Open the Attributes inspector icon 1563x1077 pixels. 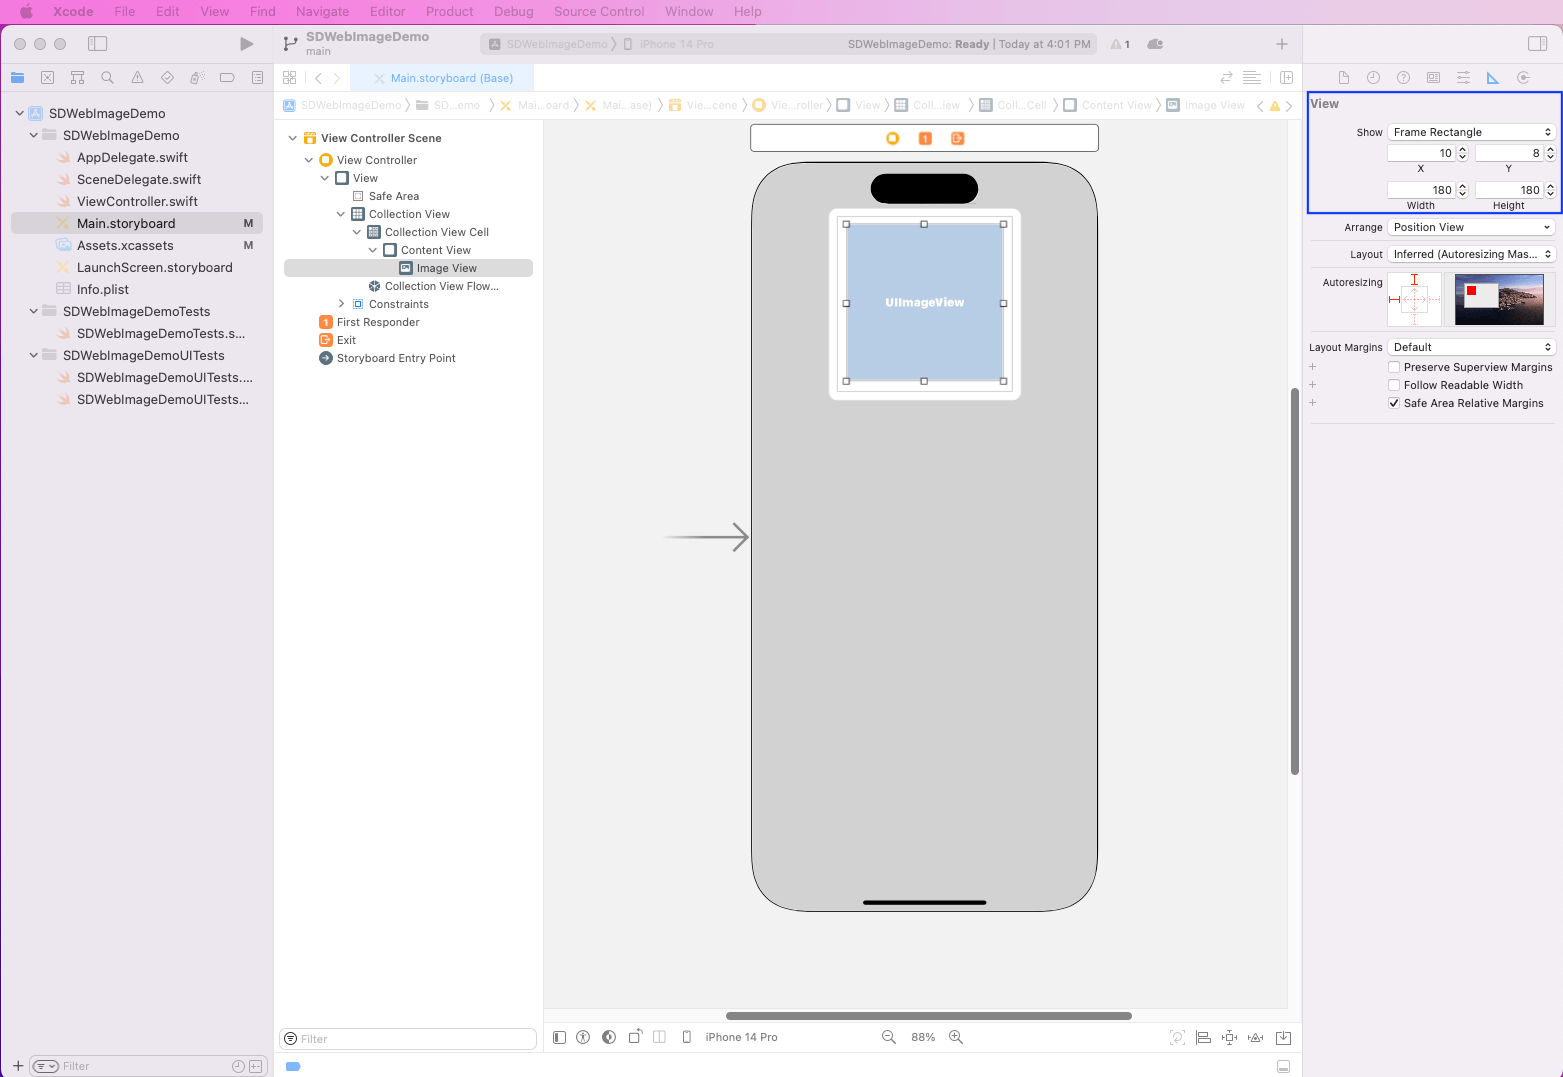(x=1463, y=78)
